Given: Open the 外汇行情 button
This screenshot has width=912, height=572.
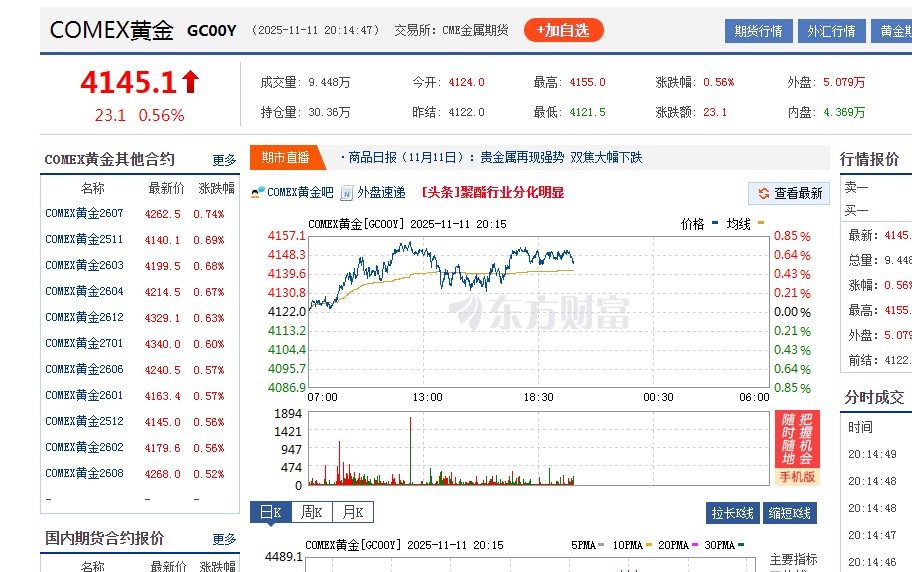Looking at the screenshot, I should [x=832, y=31].
